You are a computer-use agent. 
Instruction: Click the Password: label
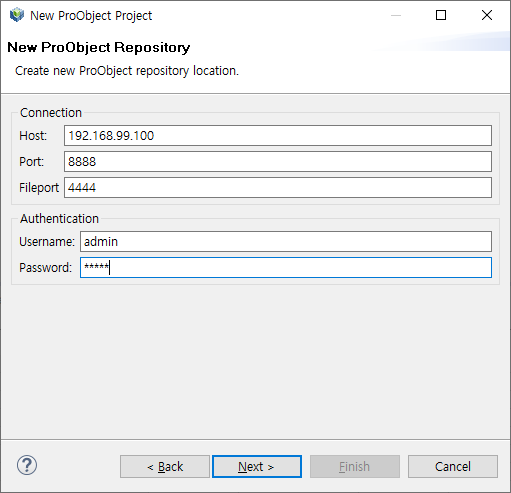point(46,268)
